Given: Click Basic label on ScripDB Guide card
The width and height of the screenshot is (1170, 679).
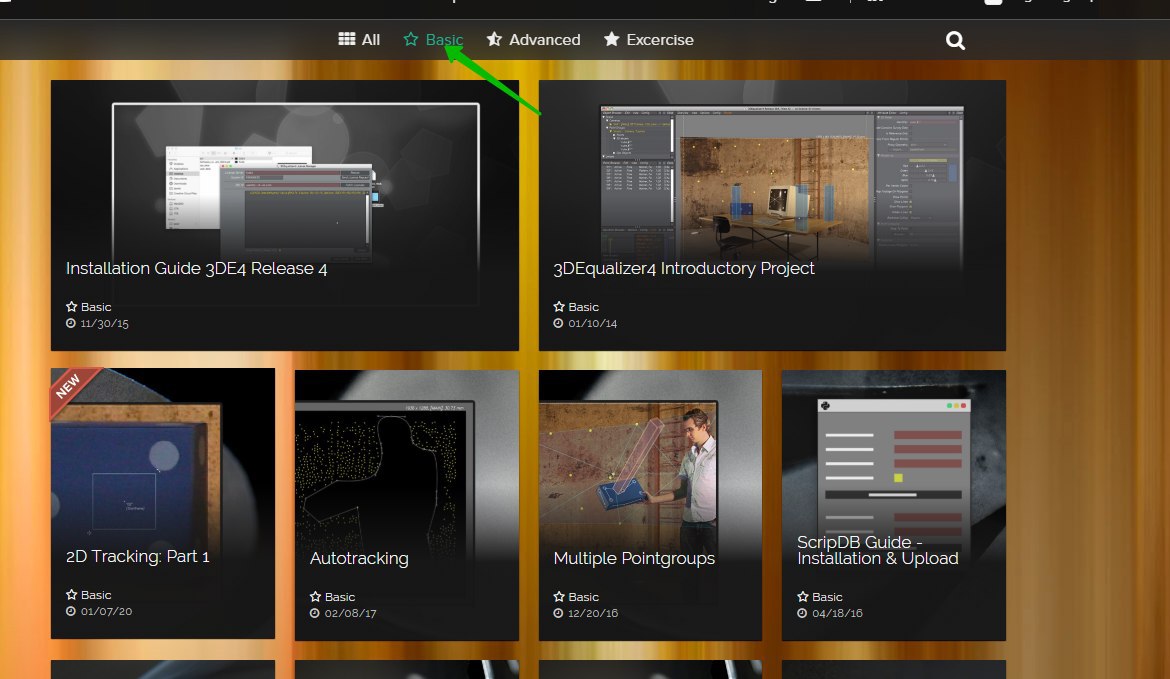Looking at the screenshot, I should [827, 598].
